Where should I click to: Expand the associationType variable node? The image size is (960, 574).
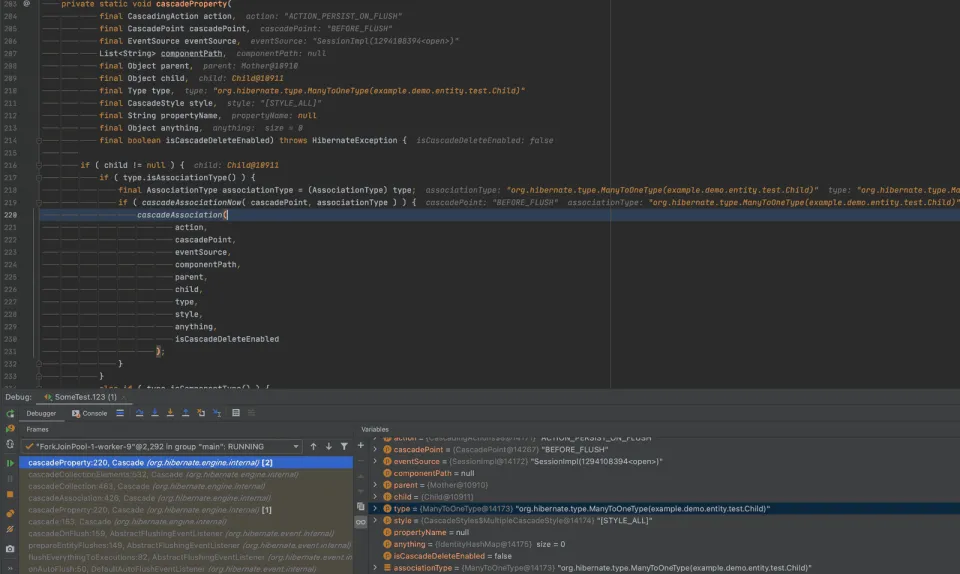pos(375,568)
